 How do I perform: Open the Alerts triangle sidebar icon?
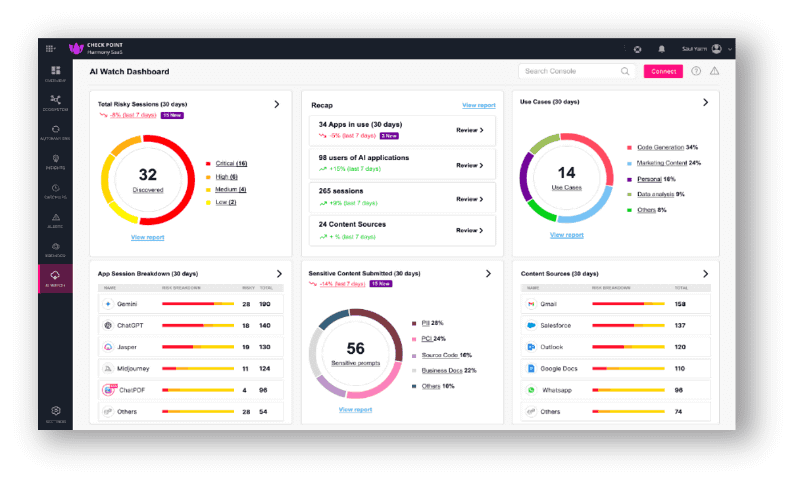[x=55, y=220]
